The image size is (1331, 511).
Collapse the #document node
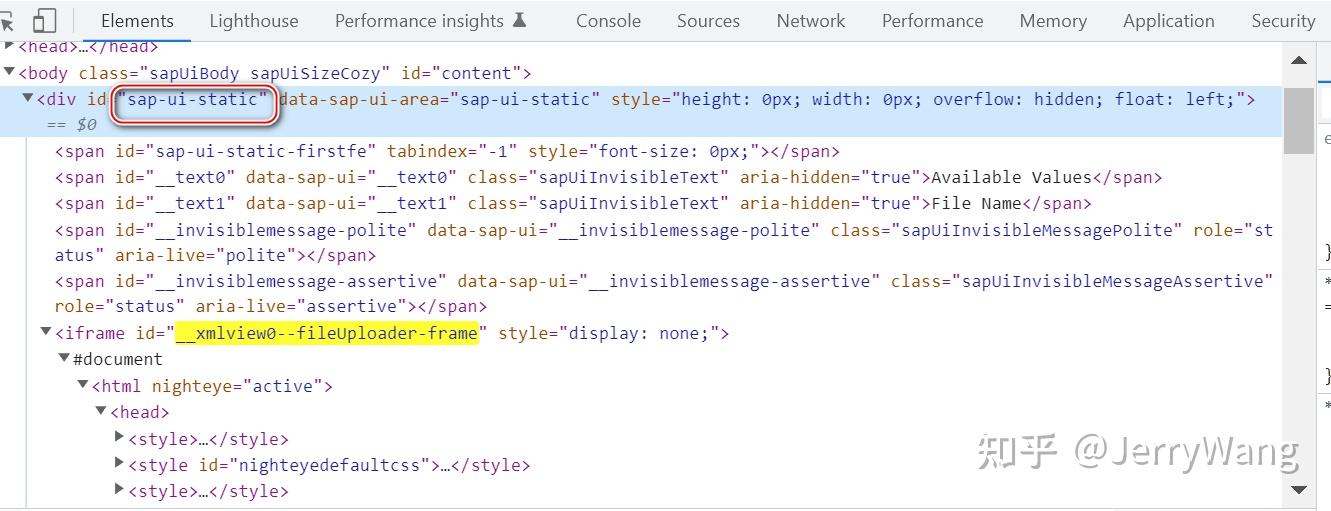tap(64, 358)
